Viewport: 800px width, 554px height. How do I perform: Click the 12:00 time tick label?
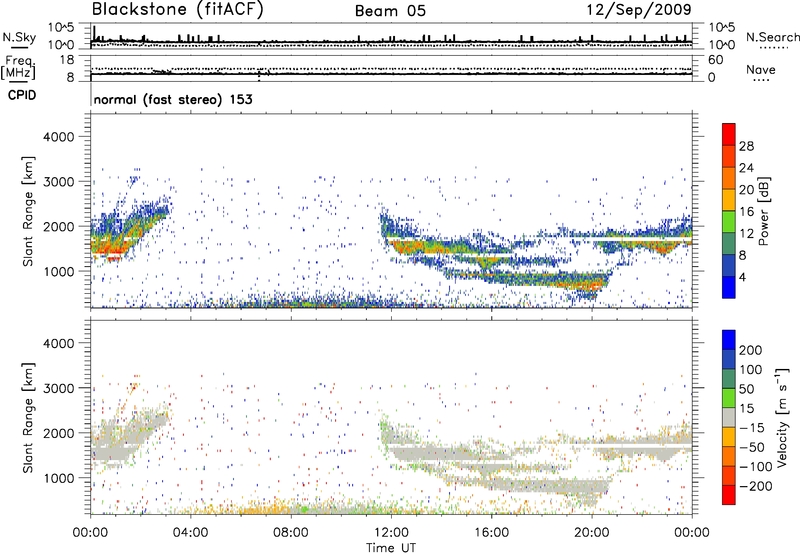click(391, 533)
